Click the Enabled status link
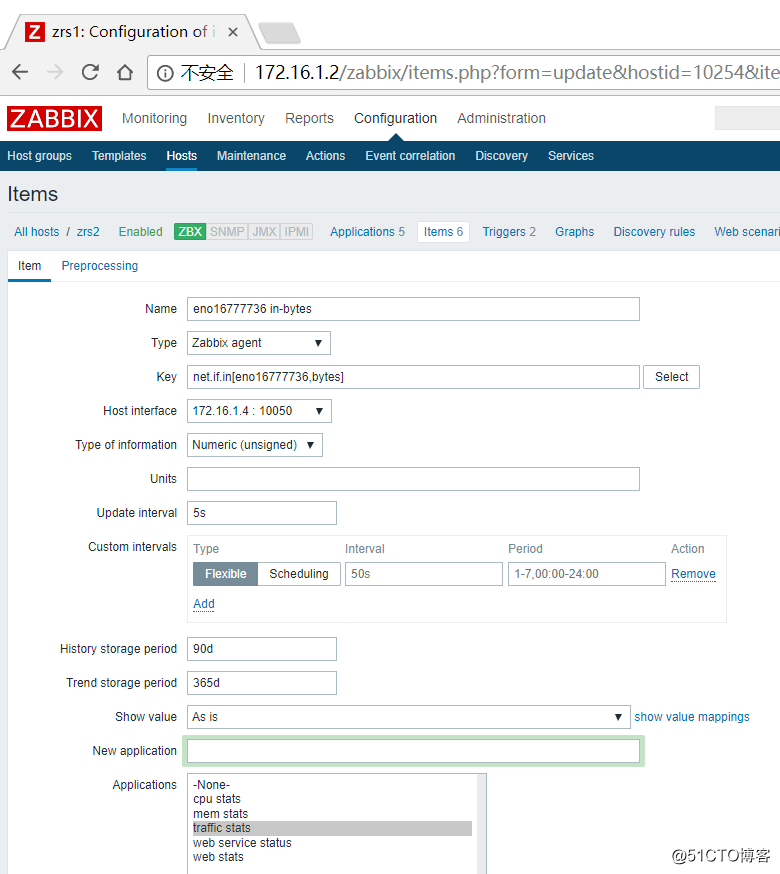The image size is (780, 874). (141, 232)
